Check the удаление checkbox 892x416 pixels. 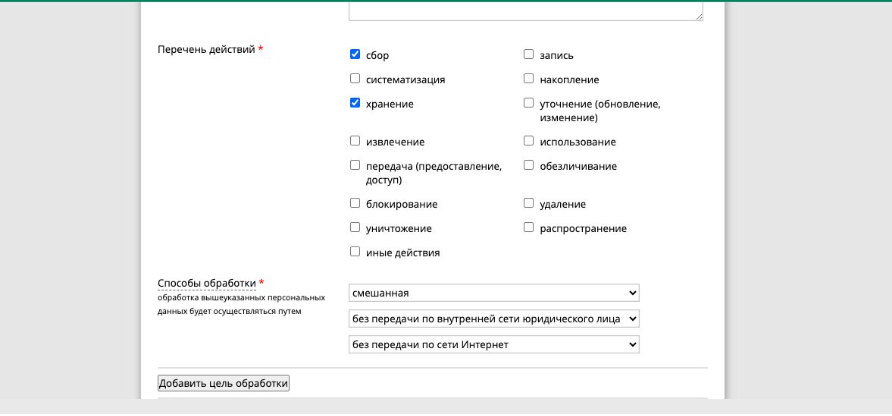(x=528, y=203)
